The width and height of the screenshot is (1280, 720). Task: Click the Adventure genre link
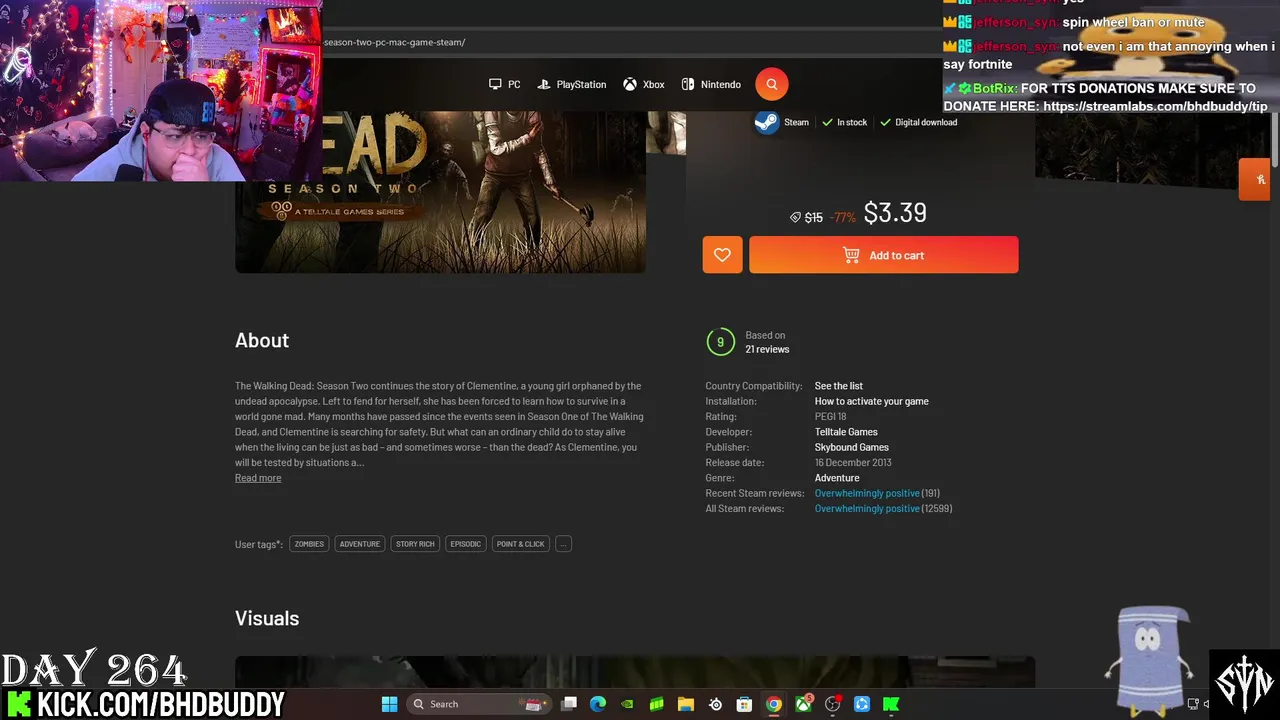[837, 478]
